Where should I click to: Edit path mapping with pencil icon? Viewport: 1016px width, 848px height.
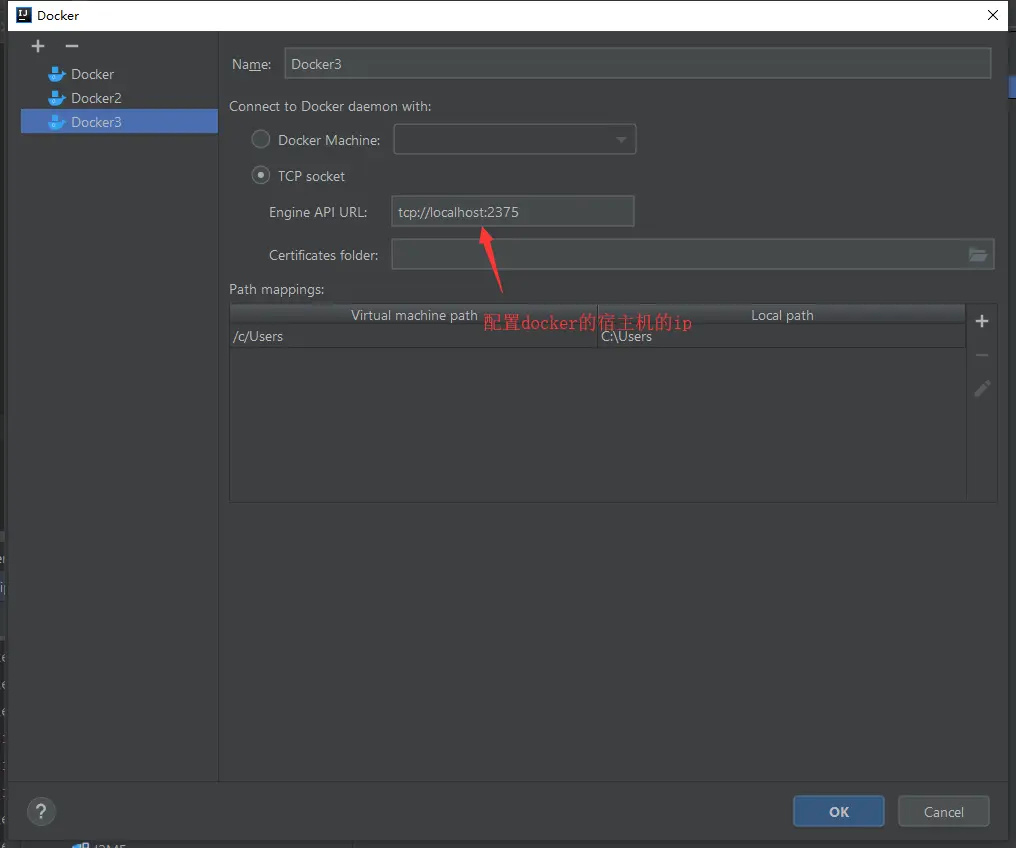pyautogui.click(x=982, y=388)
